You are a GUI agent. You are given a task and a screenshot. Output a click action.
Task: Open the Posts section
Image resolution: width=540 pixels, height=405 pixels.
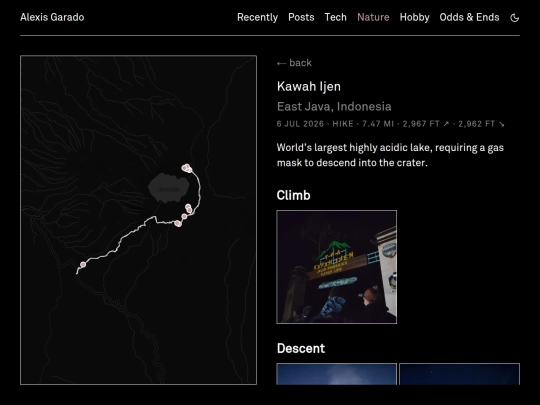[301, 17]
